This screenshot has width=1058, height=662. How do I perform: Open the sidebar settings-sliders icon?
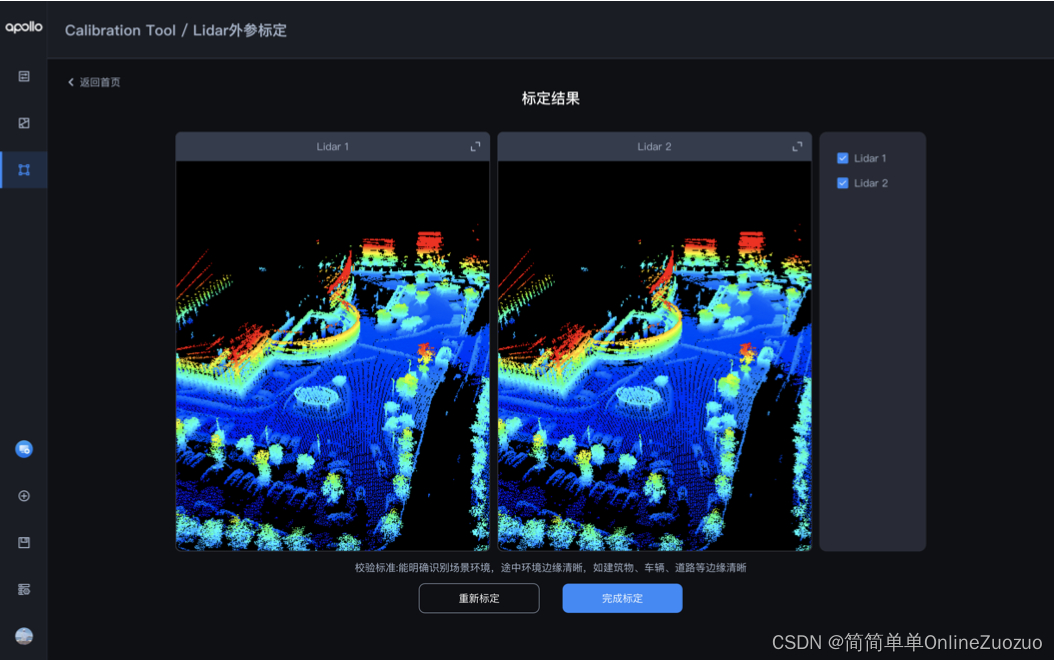click(x=24, y=589)
